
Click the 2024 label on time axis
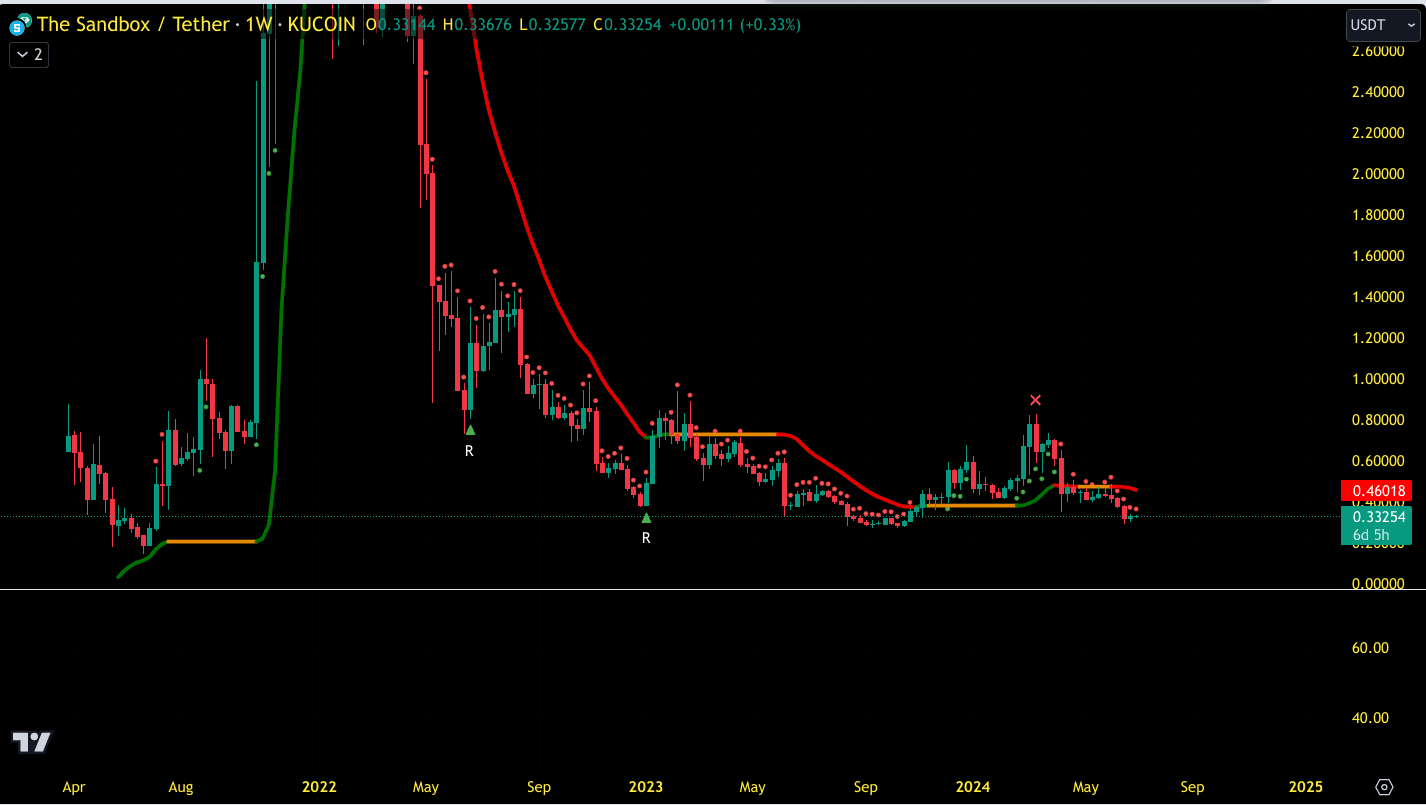(x=973, y=787)
